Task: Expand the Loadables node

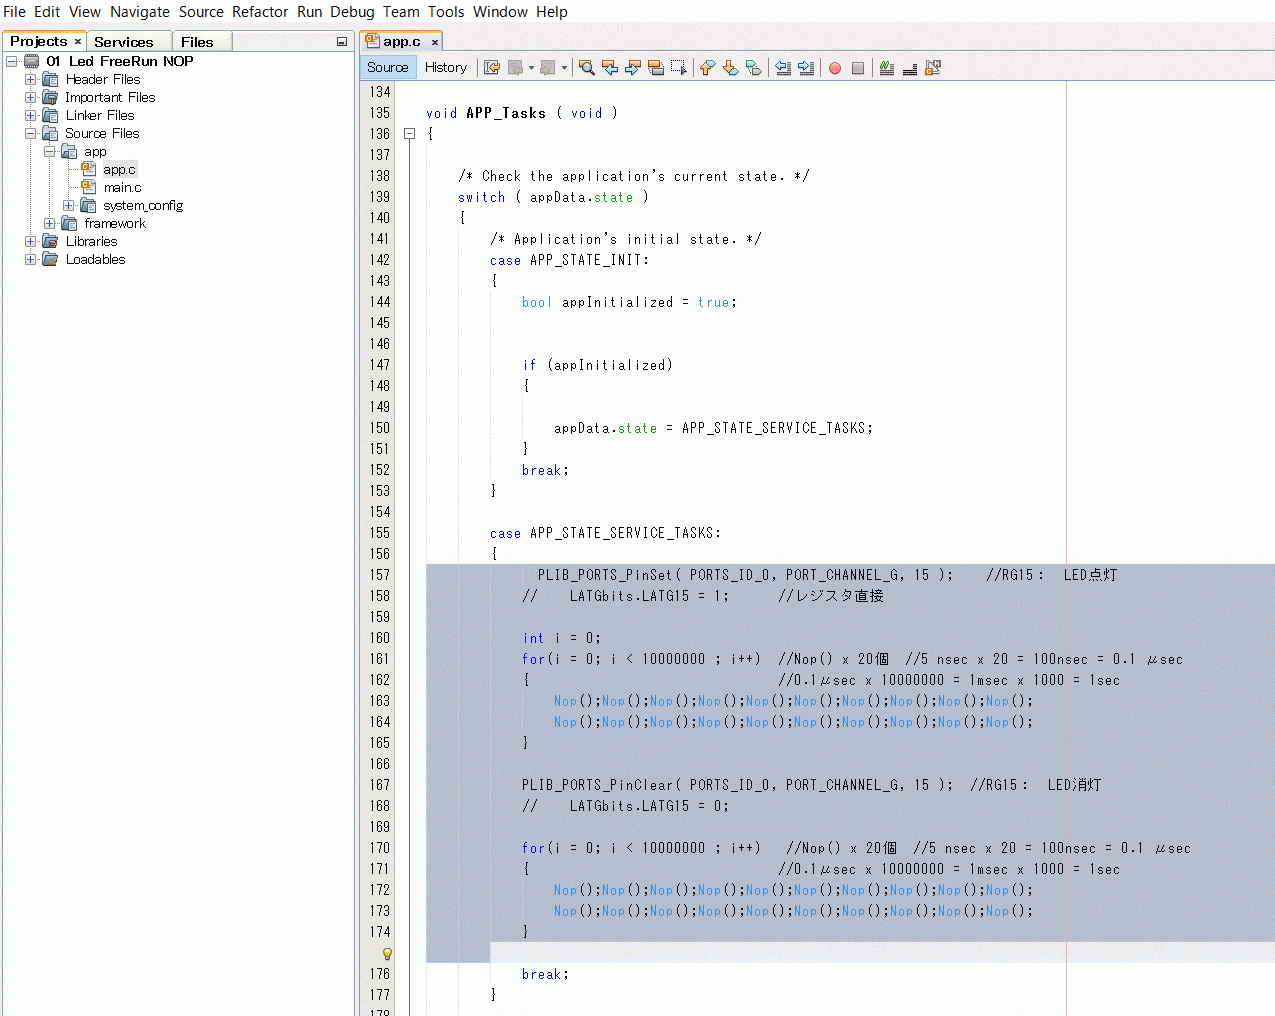Action: pyautogui.click(x=31, y=259)
